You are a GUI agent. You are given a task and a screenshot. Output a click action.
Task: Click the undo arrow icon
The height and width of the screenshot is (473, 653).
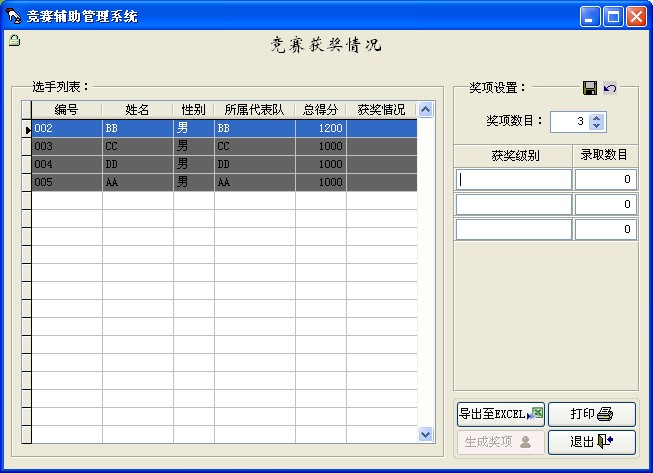[x=610, y=88]
